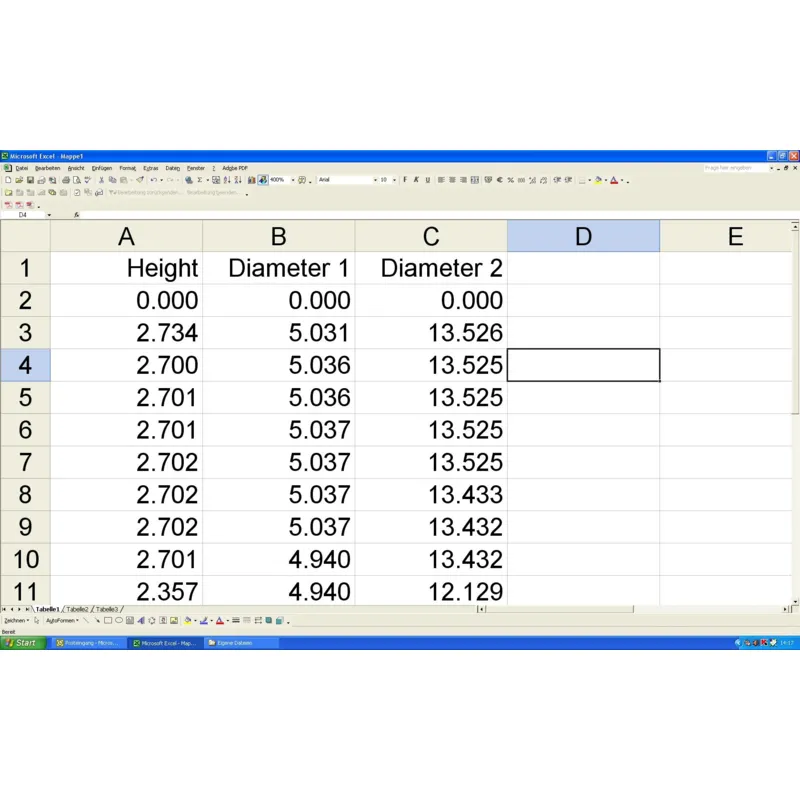This screenshot has height=800, width=800.
Task: Open the Chart Wizard icon
Action: (x=252, y=180)
